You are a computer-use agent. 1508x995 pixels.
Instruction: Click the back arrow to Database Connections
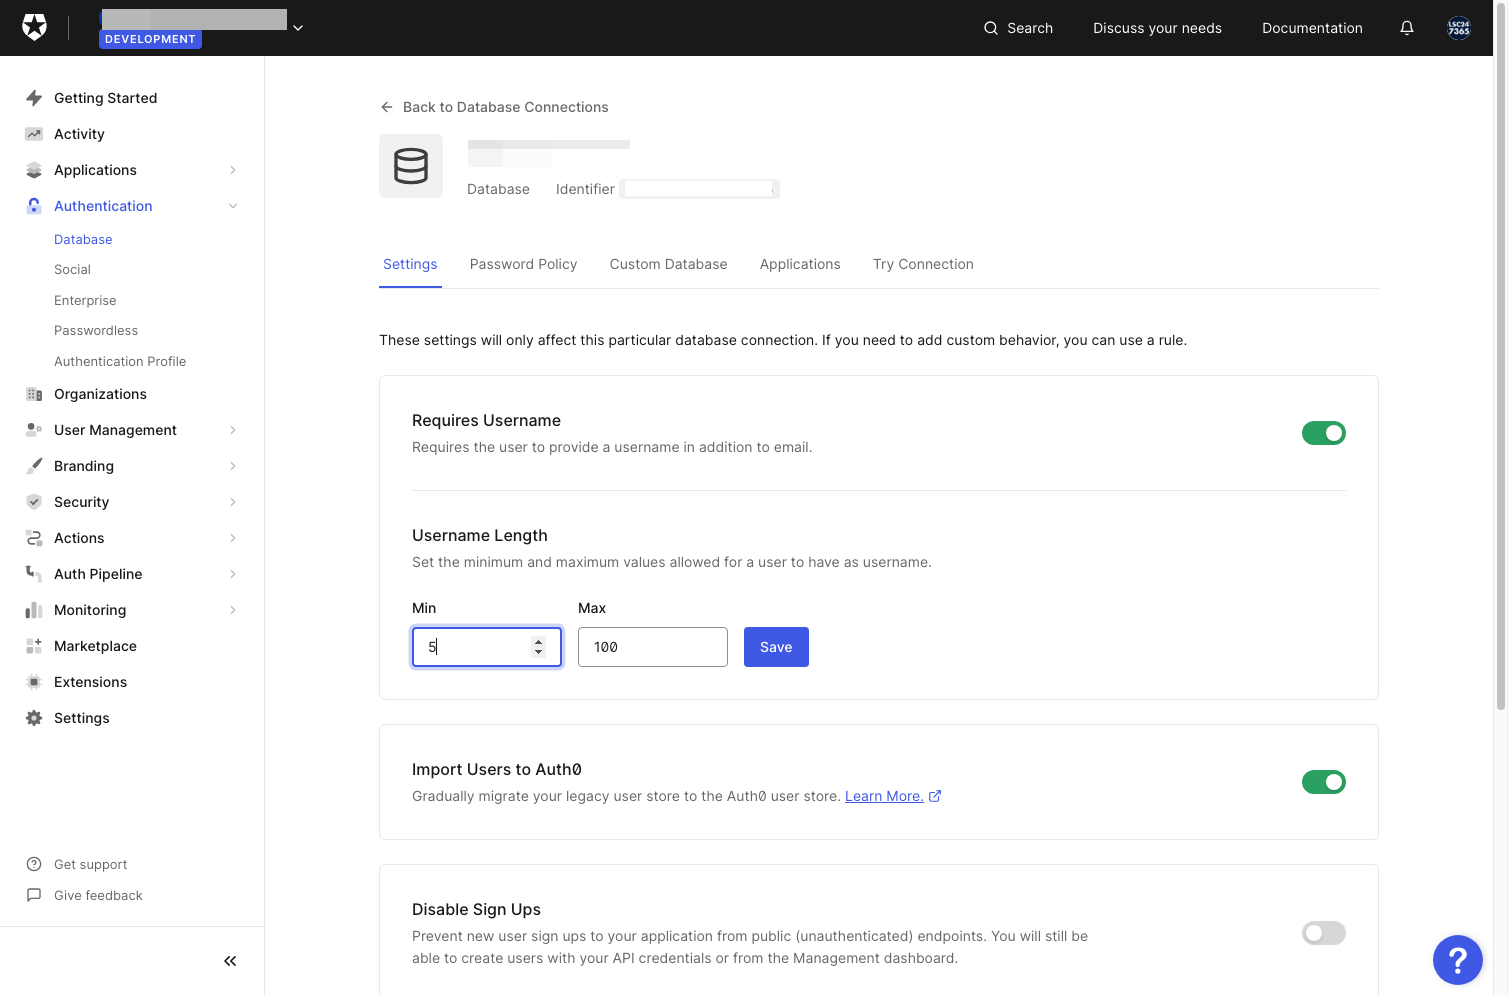point(387,107)
